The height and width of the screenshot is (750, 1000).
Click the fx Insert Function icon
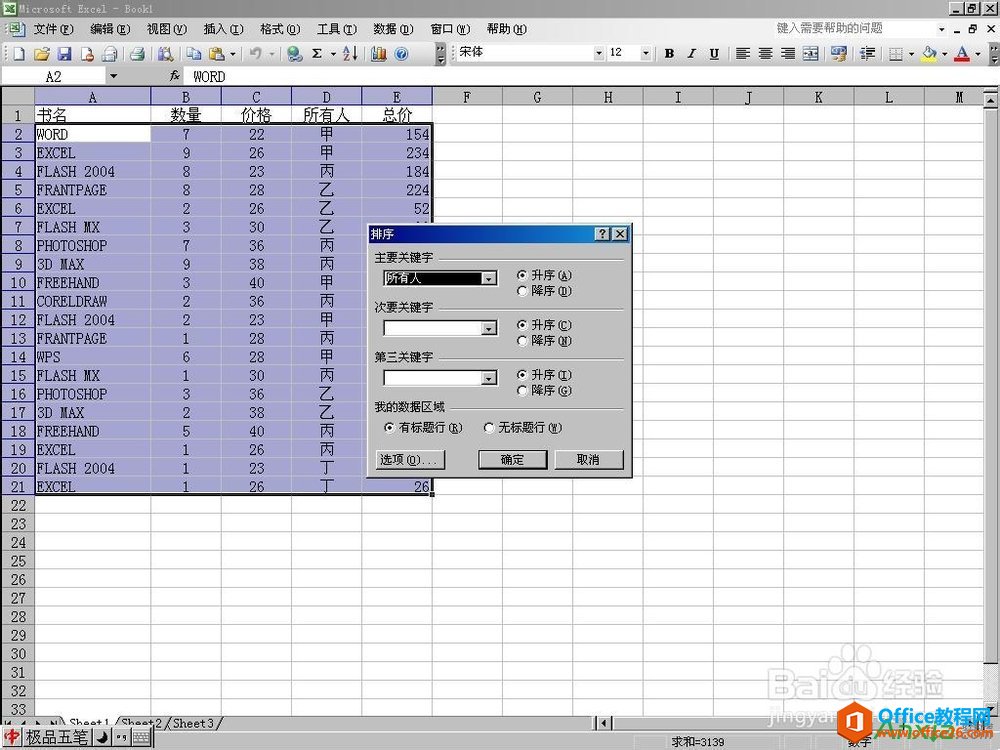tap(175, 76)
